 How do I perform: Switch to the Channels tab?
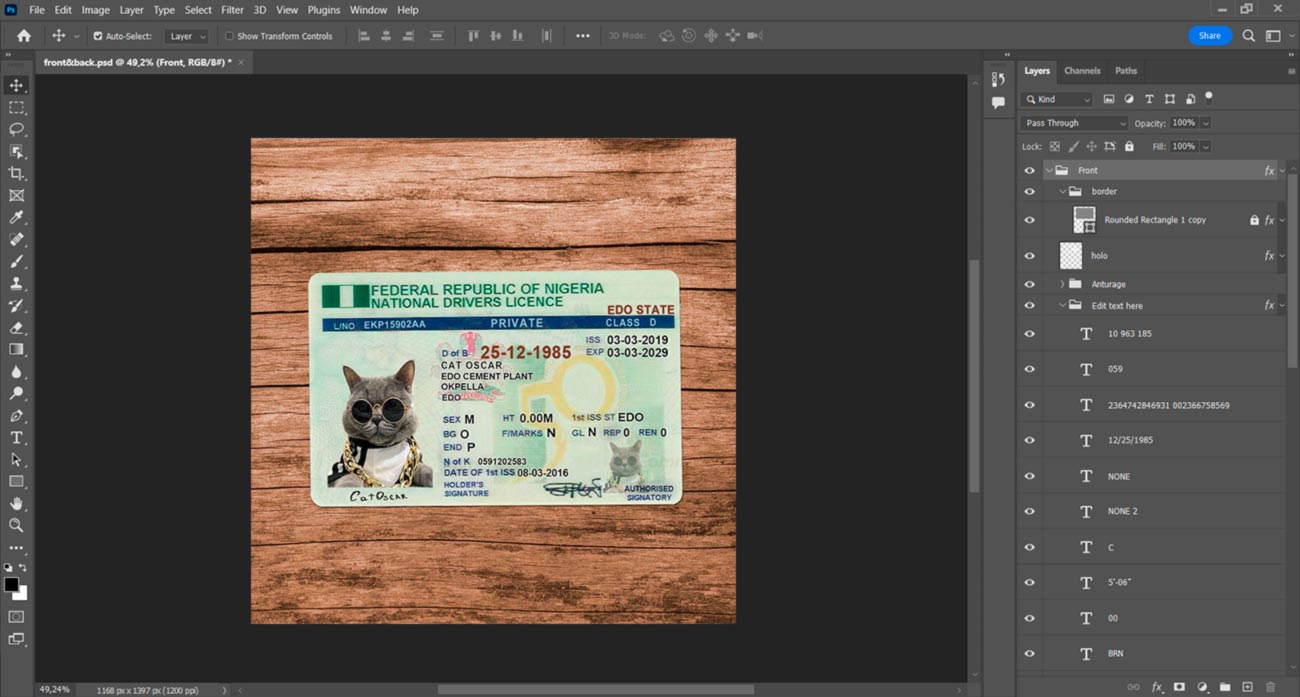click(x=1082, y=71)
